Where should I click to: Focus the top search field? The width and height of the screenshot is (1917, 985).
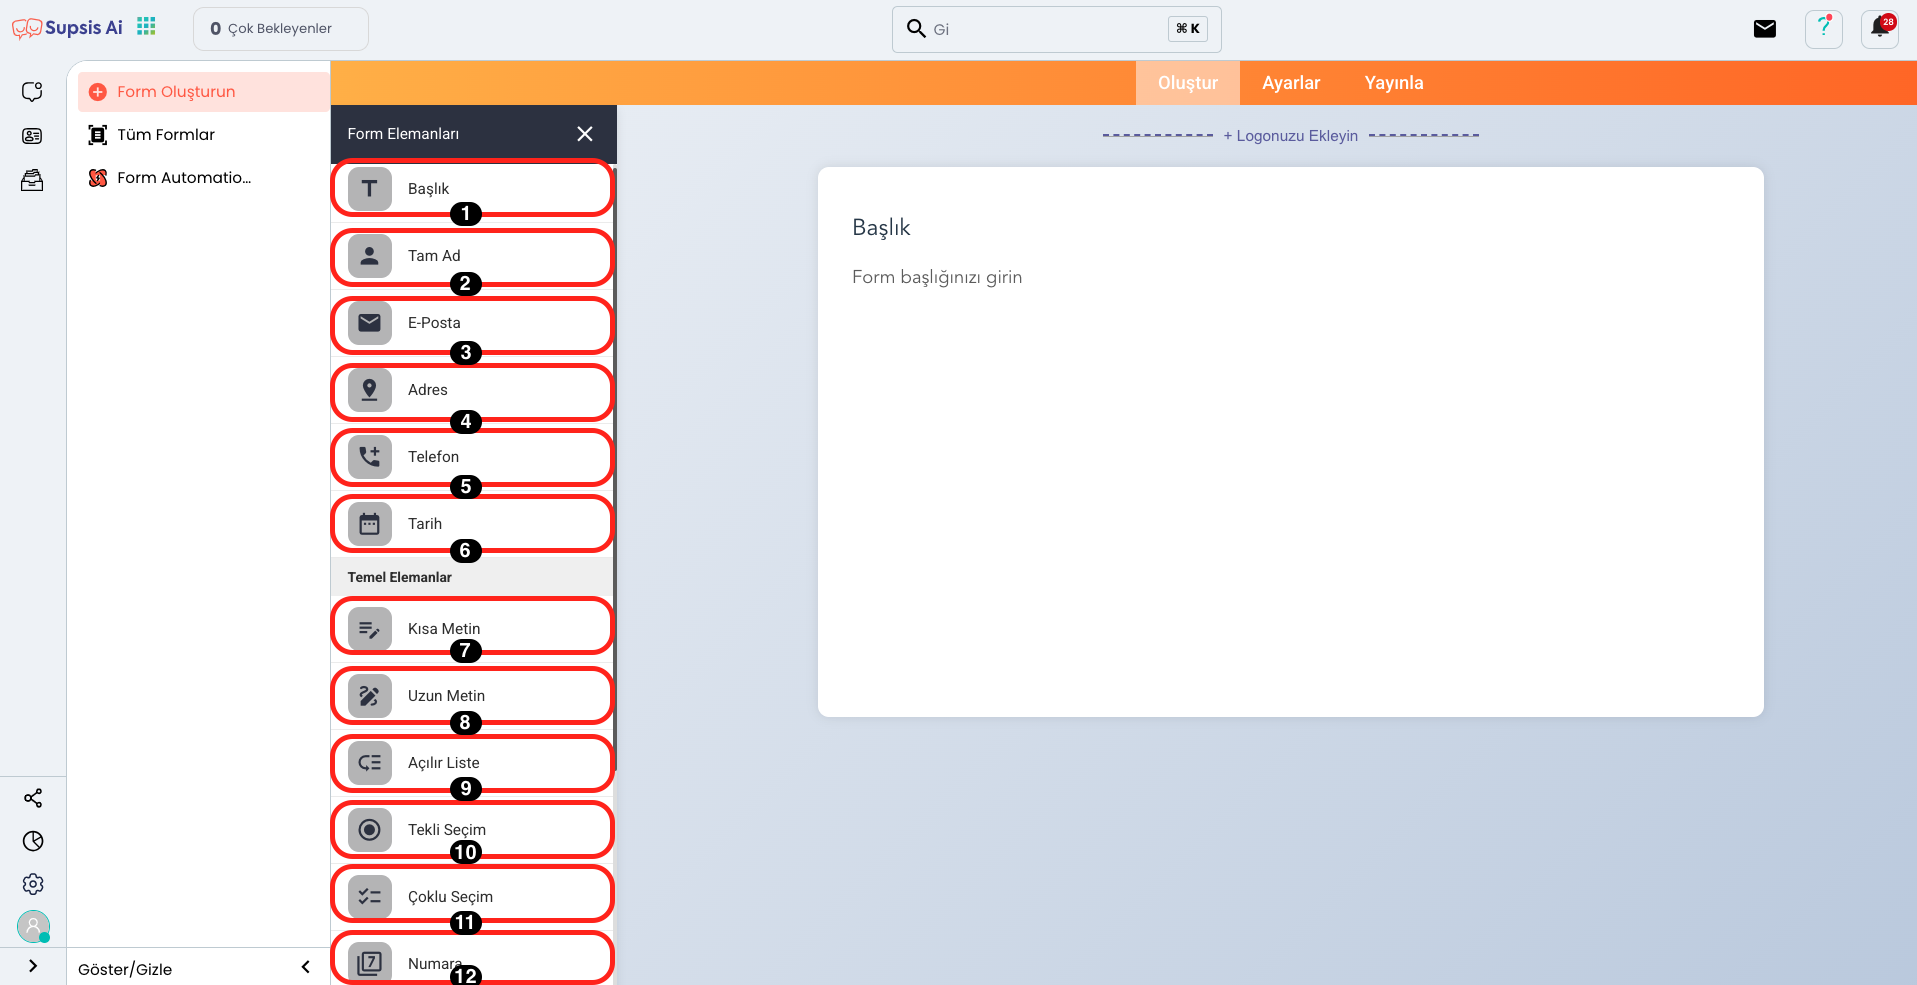click(1056, 29)
